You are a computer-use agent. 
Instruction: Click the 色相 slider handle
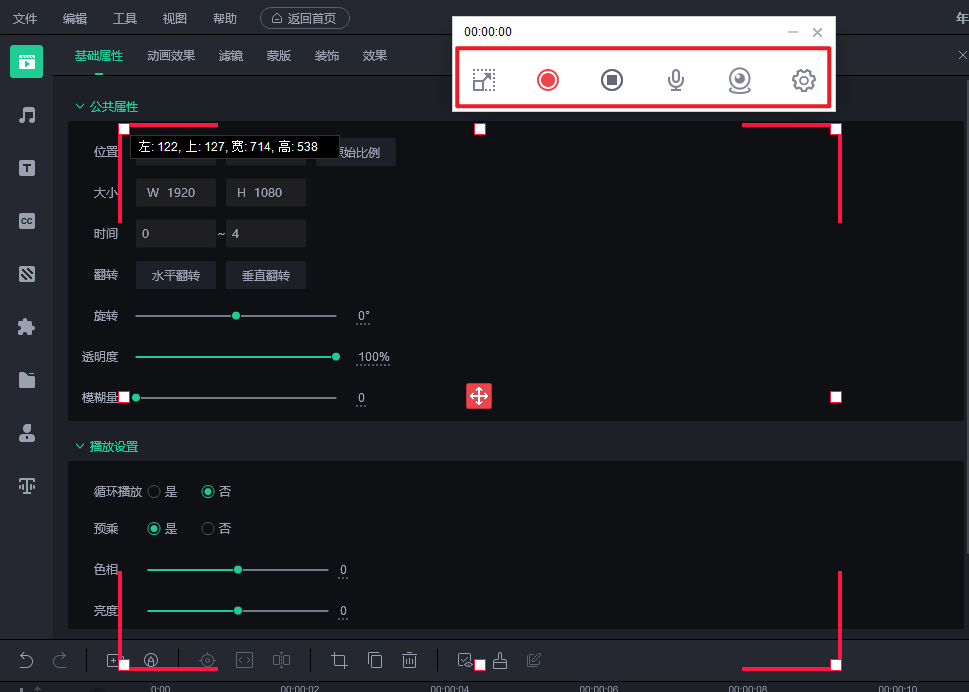point(238,570)
